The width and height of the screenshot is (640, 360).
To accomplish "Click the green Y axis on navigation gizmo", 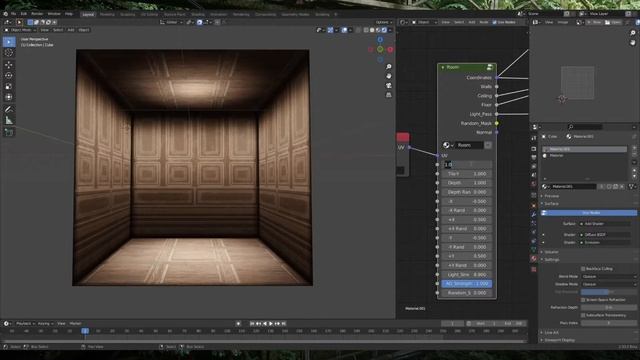I will coord(380,49).
